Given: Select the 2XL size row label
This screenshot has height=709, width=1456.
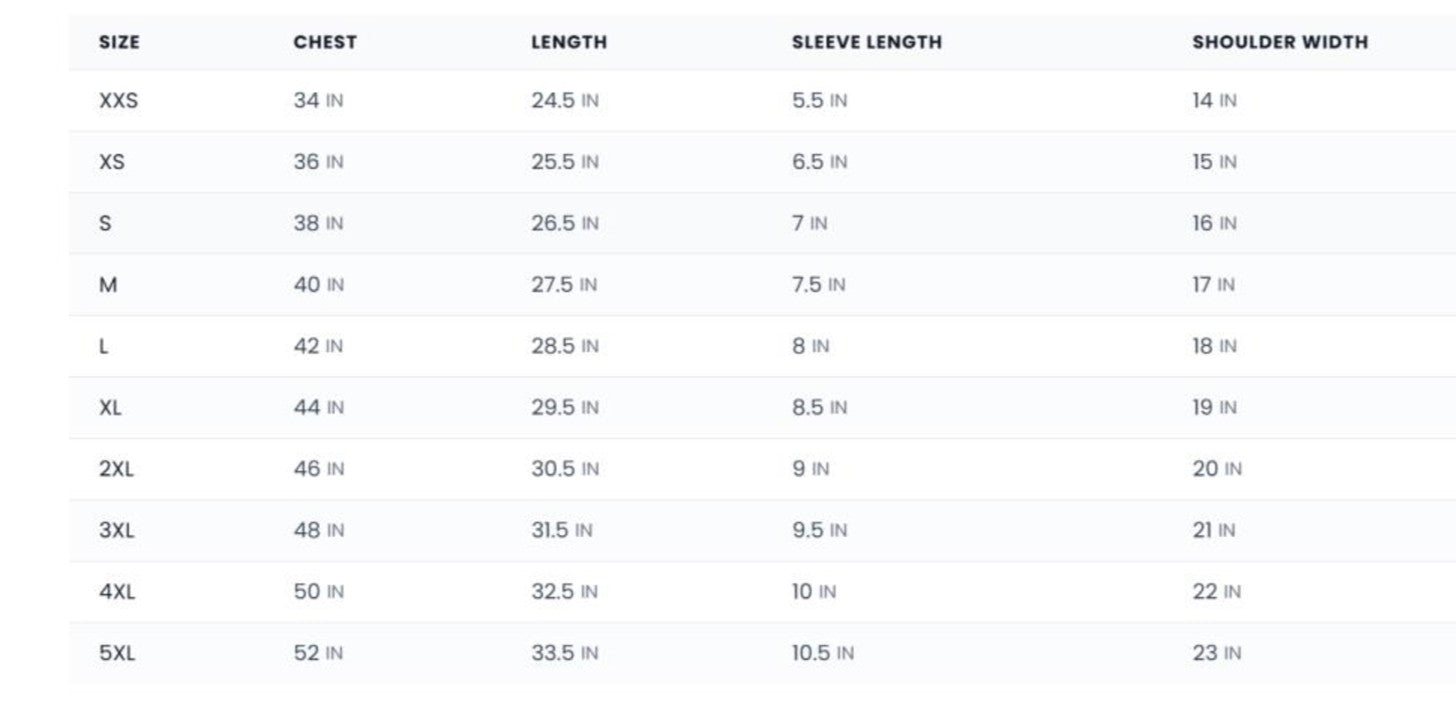Looking at the screenshot, I should [116, 469].
